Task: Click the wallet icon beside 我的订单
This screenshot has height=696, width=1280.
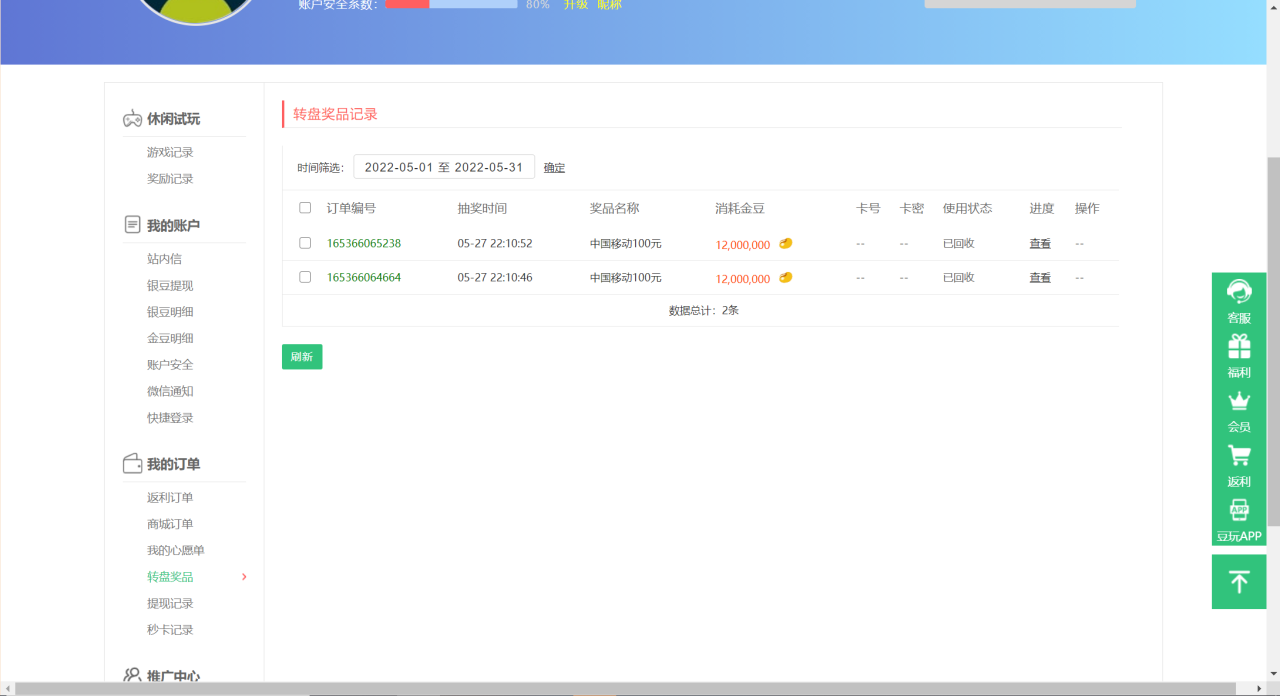Action: coord(132,464)
